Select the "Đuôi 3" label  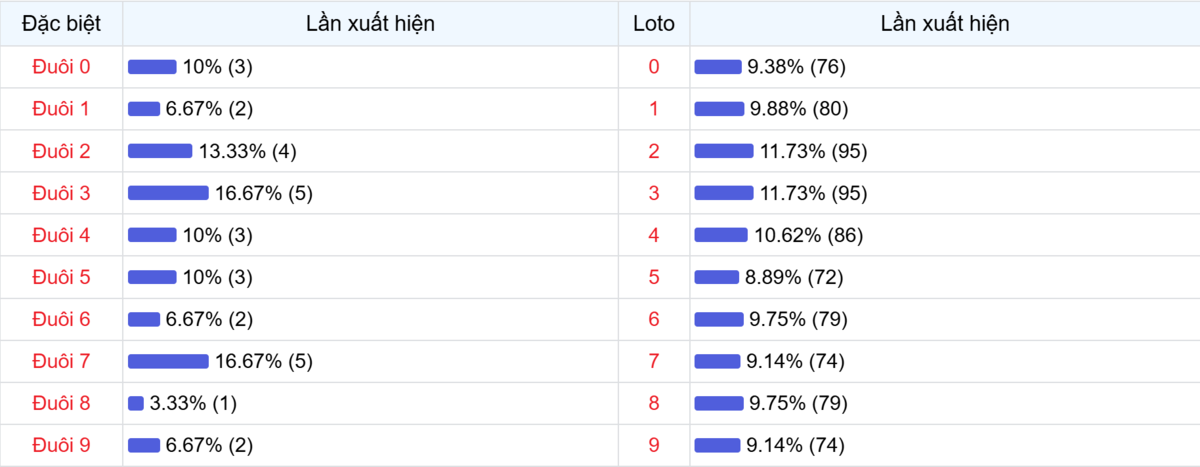[61, 193]
